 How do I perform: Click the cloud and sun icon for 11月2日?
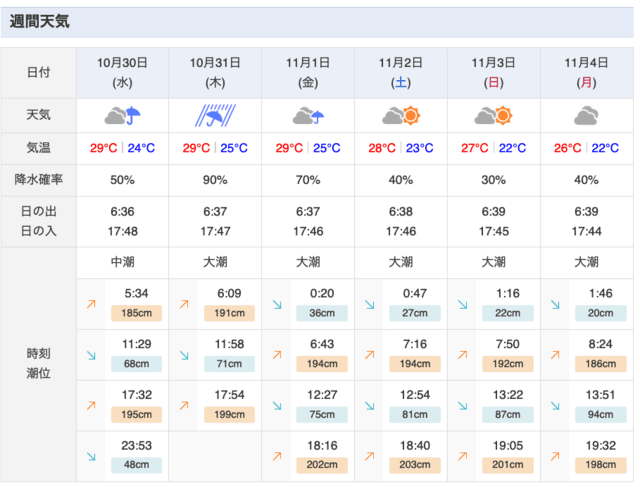click(x=401, y=116)
